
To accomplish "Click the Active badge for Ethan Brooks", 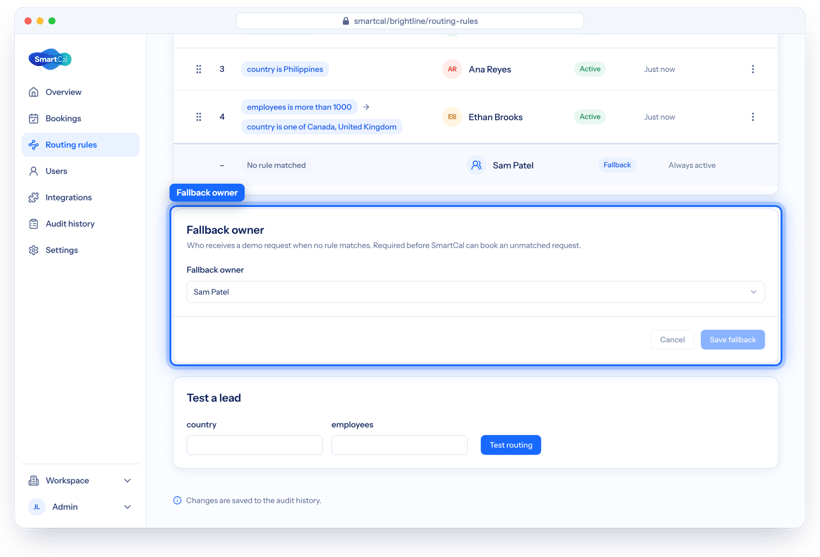I will (590, 117).
